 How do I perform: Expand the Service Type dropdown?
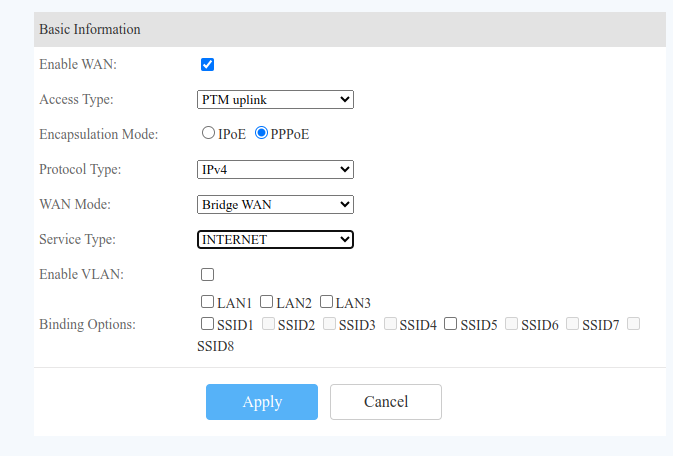(275, 239)
